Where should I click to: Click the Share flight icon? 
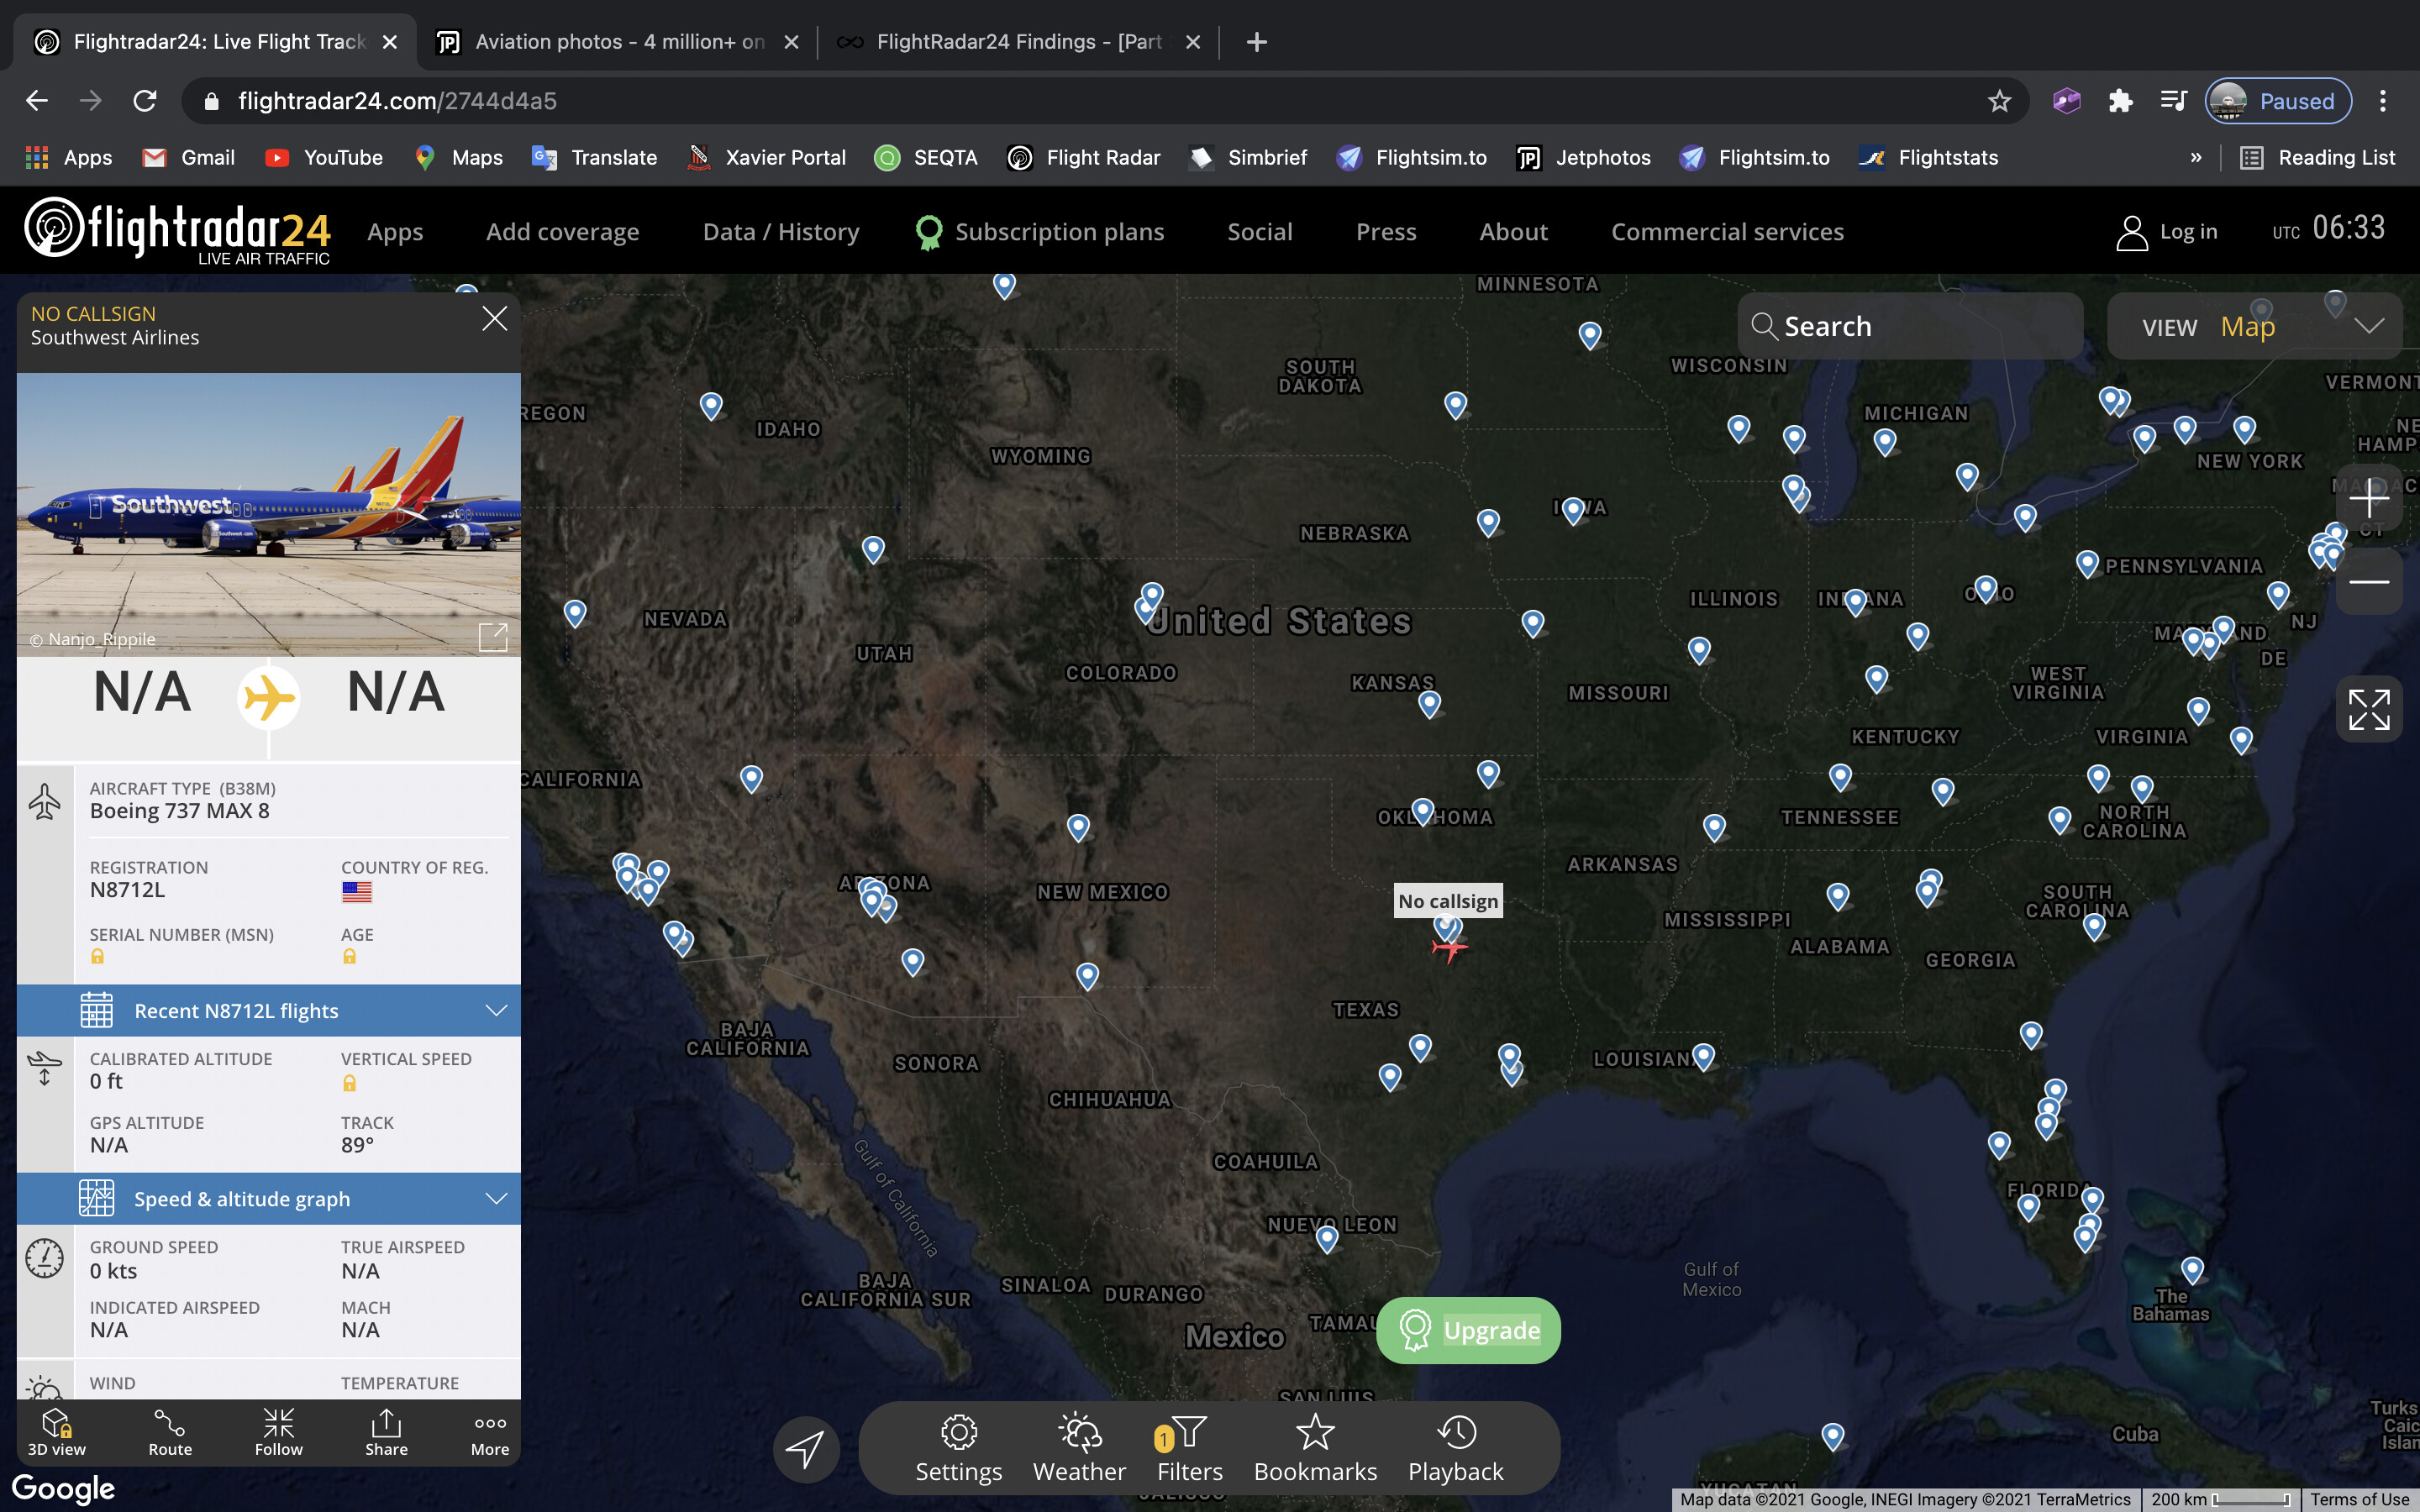pyautogui.click(x=386, y=1431)
